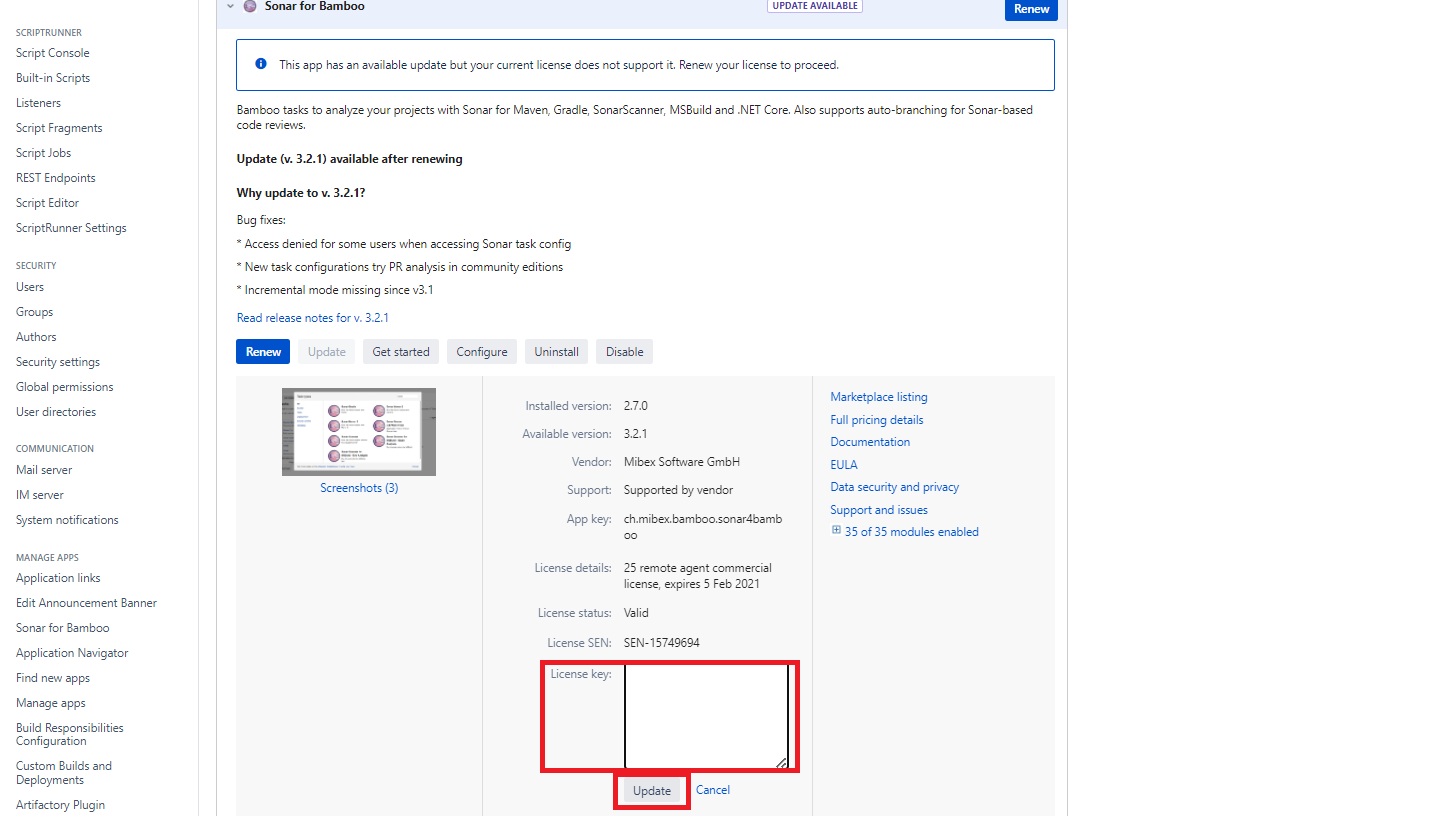The image size is (1444, 816).
Task: Click the license SEN value SEN-15749694
Action: tap(662, 643)
